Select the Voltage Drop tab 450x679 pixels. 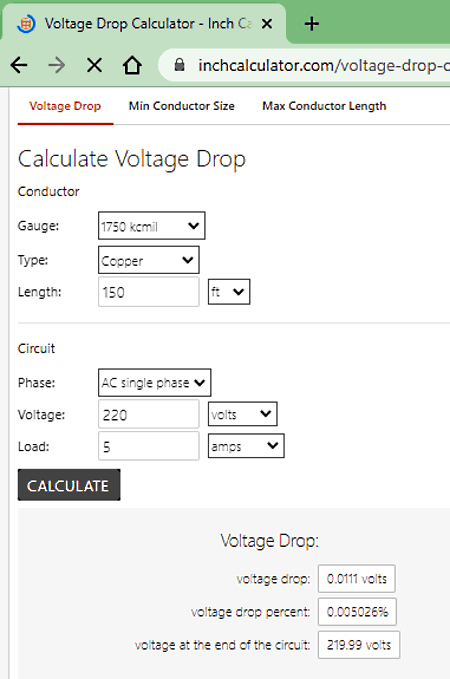[65, 106]
